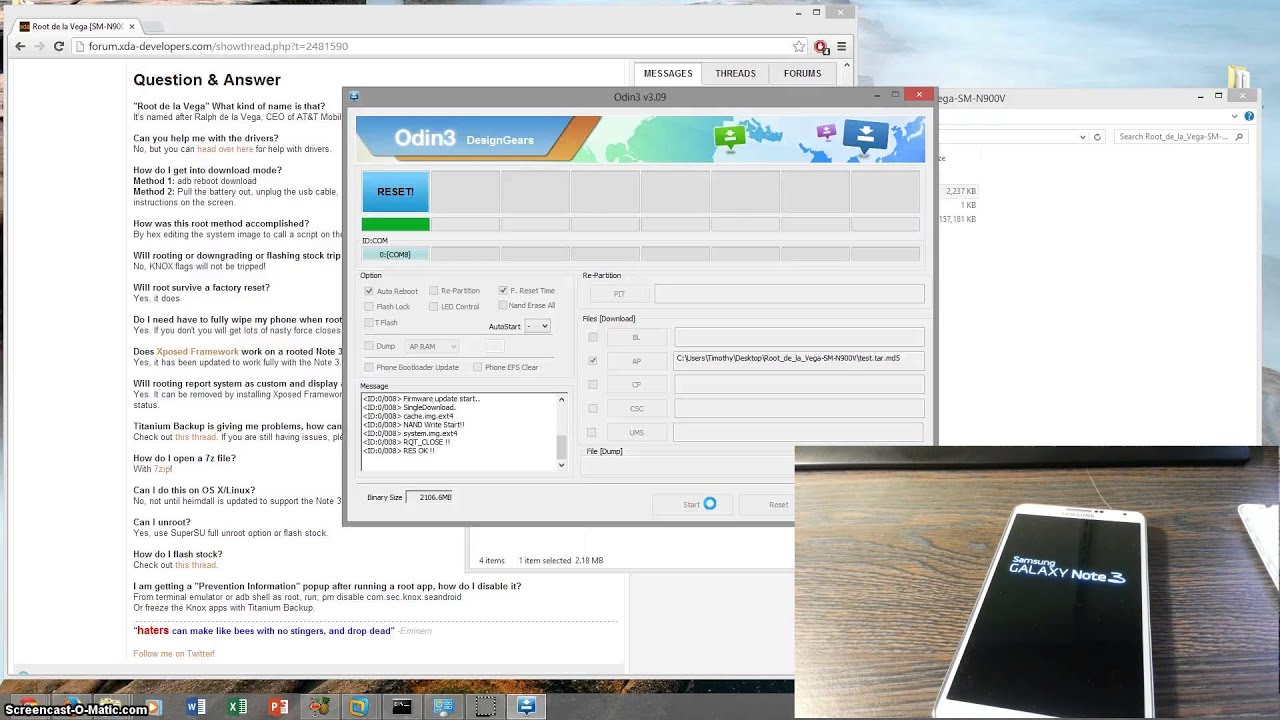The height and width of the screenshot is (720, 1280).
Task: Close the Root de la Vega Chrome tab
Action: [x=131, y=26]
